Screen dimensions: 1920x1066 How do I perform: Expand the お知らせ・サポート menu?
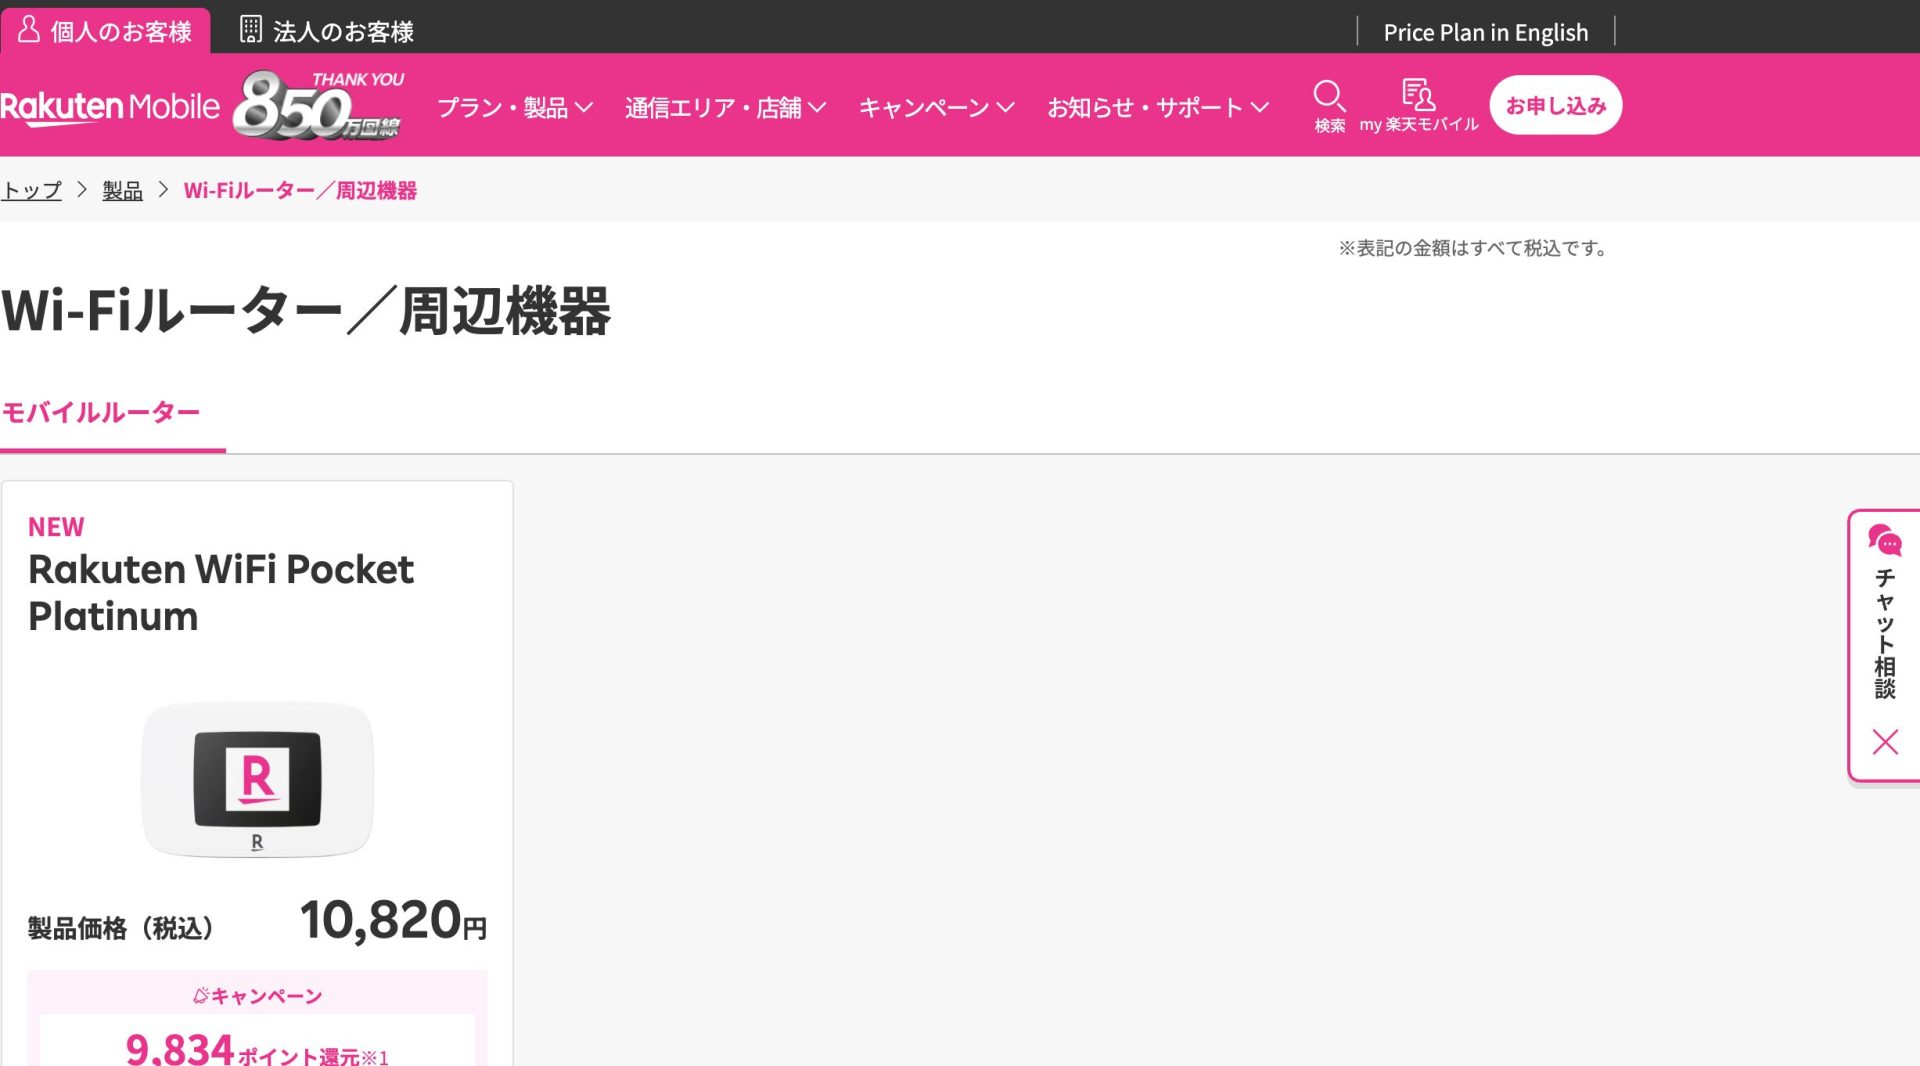tap(1158, 107)
